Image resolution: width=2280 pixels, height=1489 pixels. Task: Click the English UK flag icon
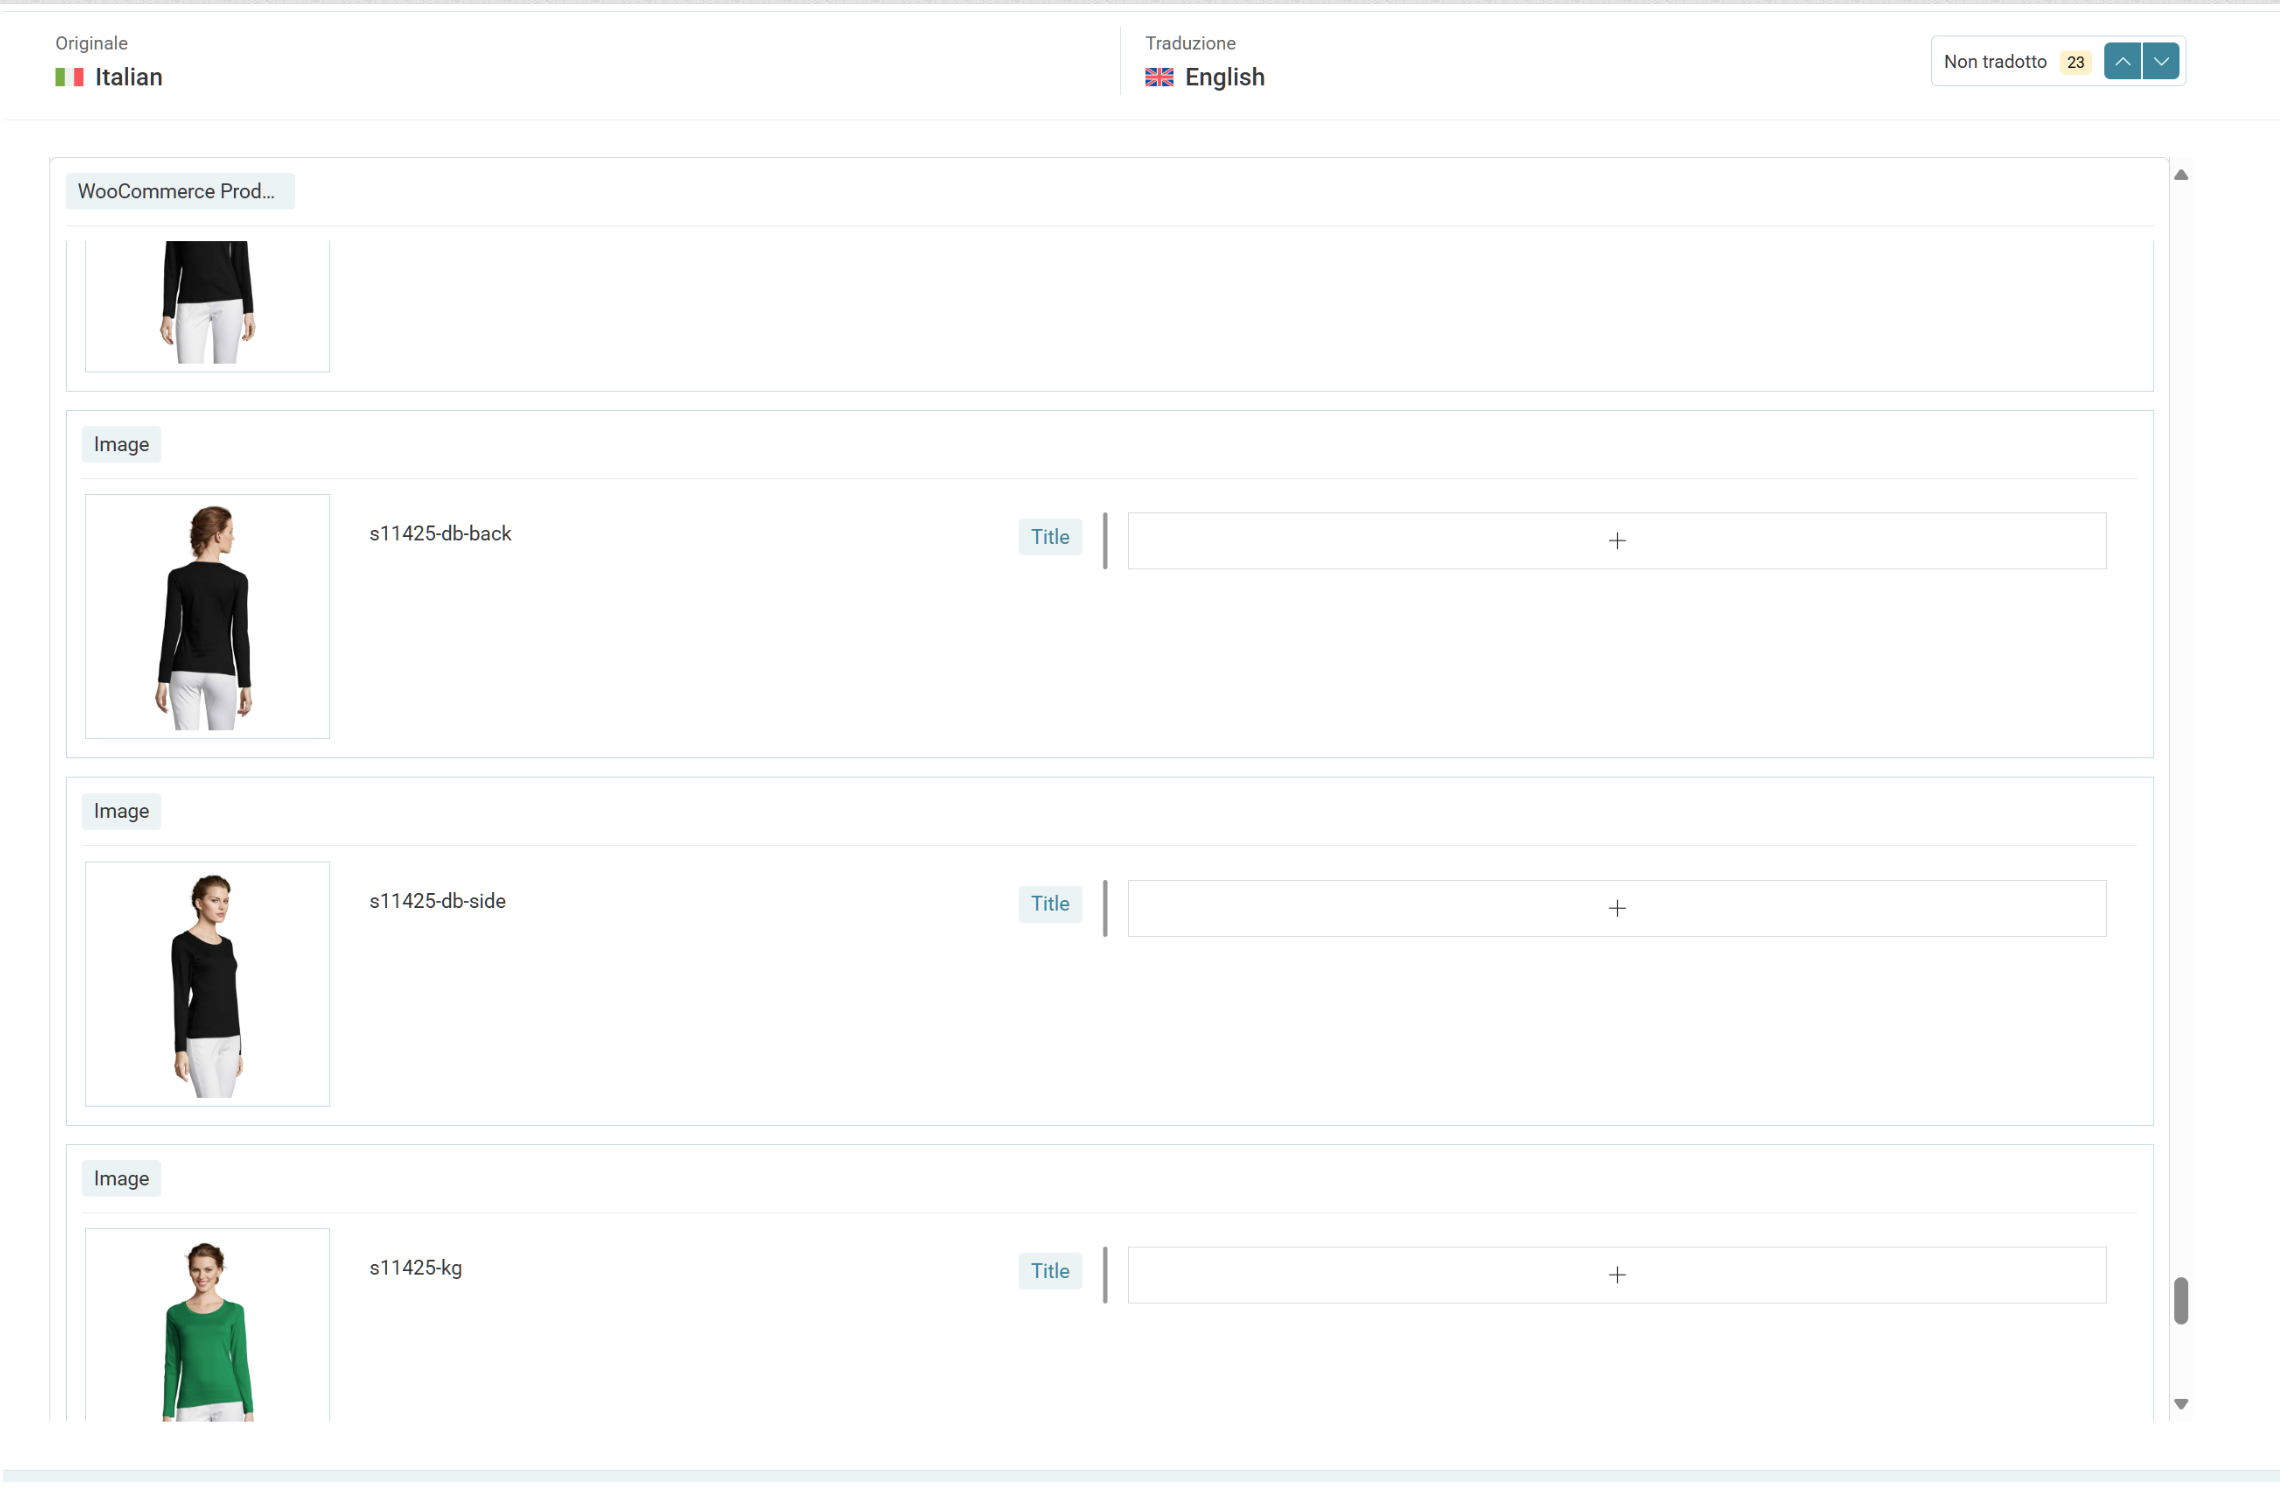(x=1159, y=77)
